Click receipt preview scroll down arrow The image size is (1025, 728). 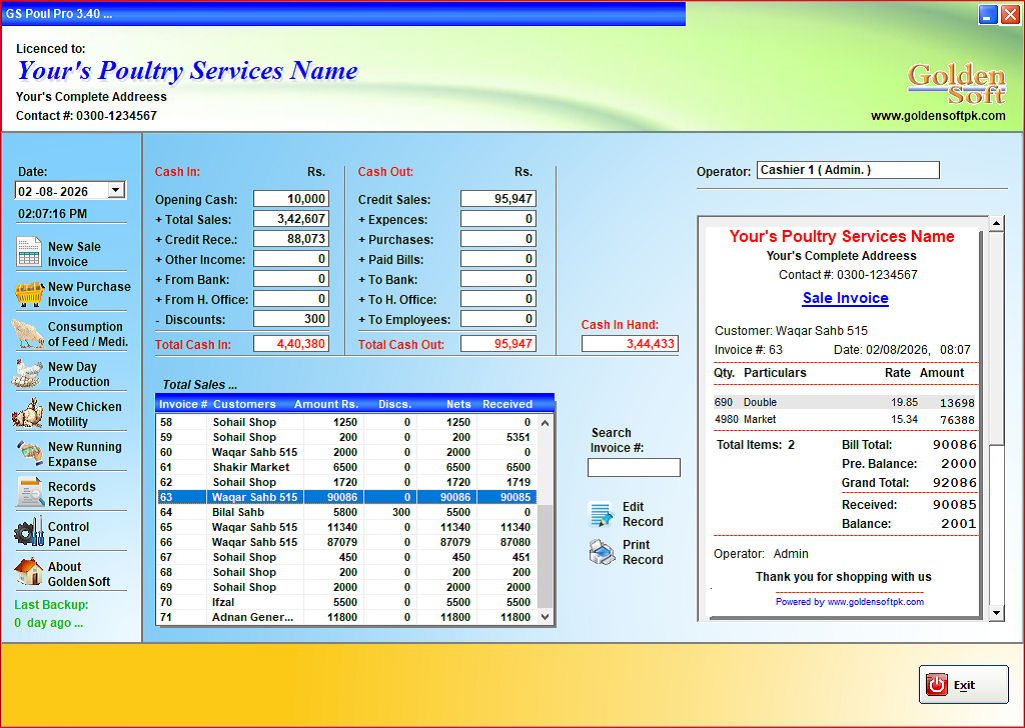click(x=996, y=613)
